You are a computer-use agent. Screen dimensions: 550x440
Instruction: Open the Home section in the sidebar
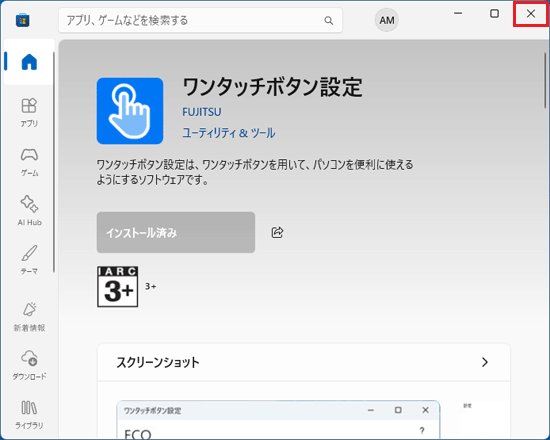pyautogui.click(x=29, y=62)
